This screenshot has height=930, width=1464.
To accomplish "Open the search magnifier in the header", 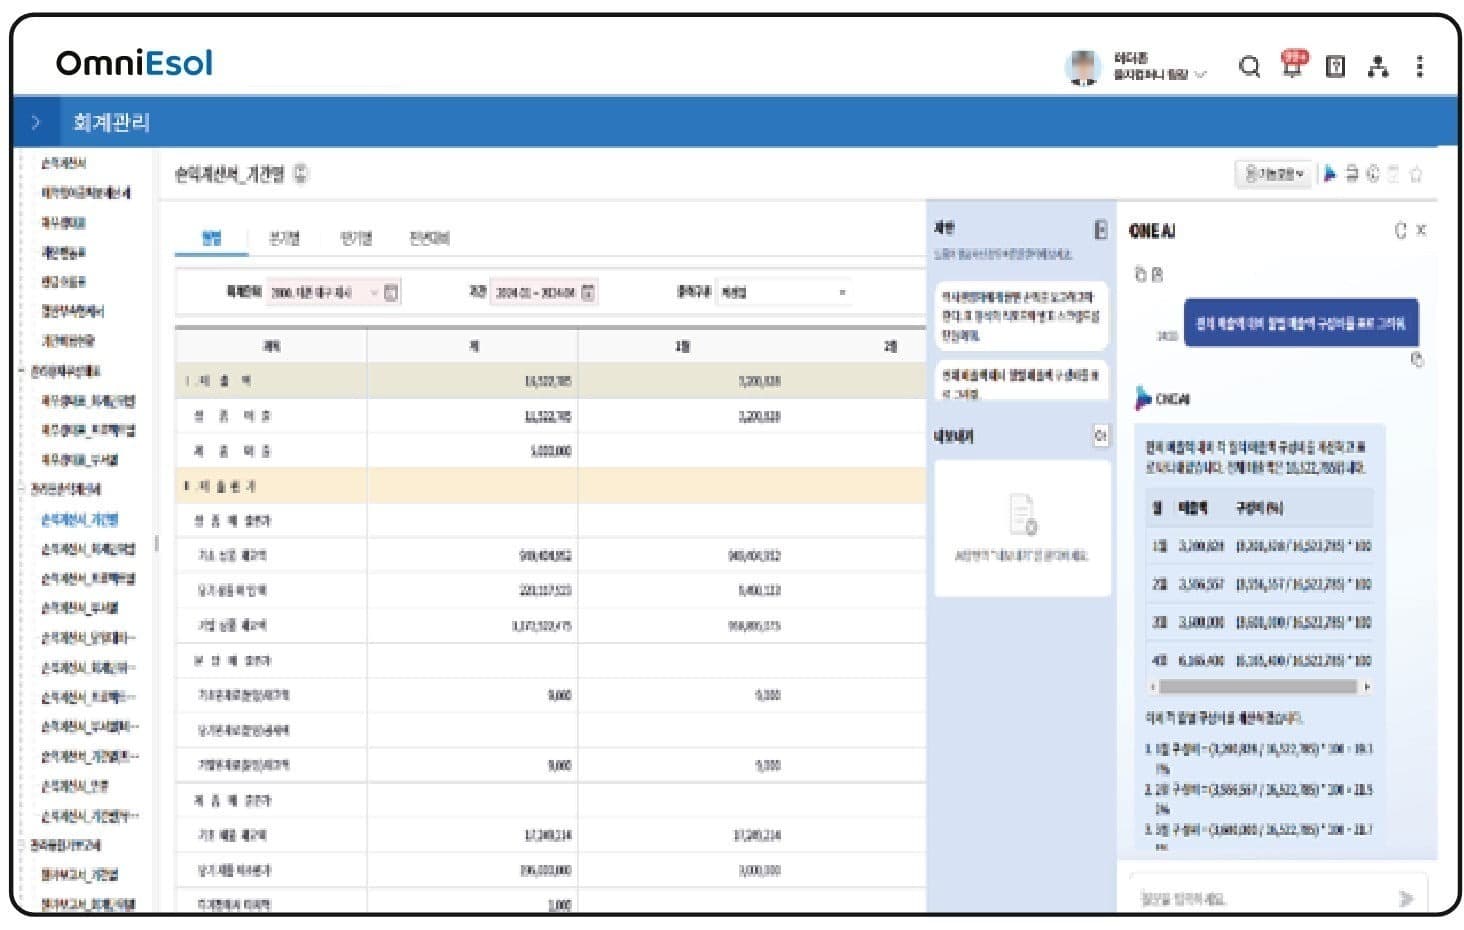I will 1248,67.
